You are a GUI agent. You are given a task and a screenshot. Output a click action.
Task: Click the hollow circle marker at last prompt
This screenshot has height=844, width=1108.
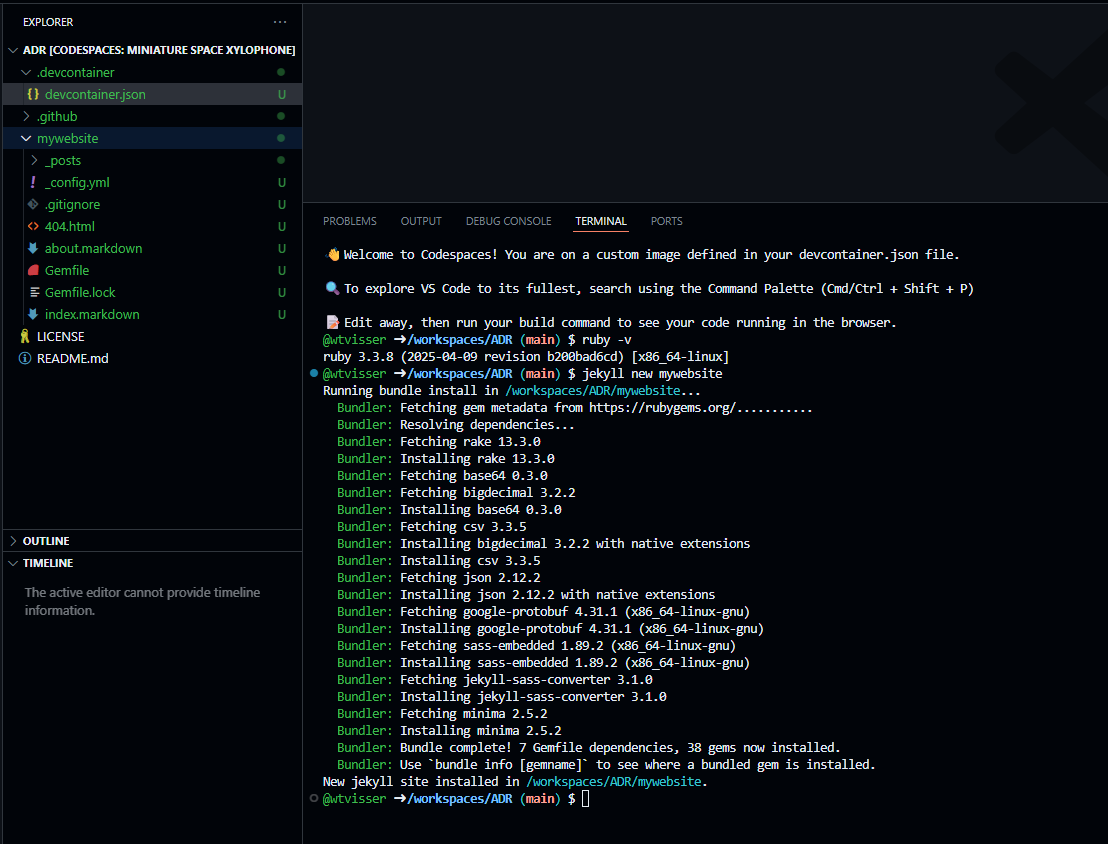pos(314,799)
